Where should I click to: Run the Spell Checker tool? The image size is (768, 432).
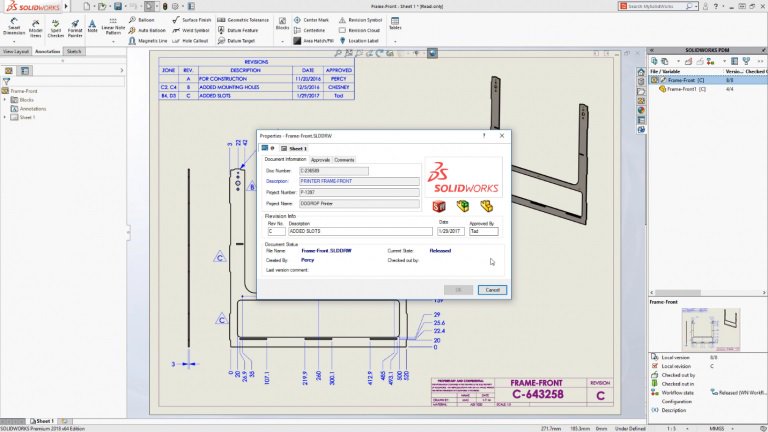tap(55, 28)
